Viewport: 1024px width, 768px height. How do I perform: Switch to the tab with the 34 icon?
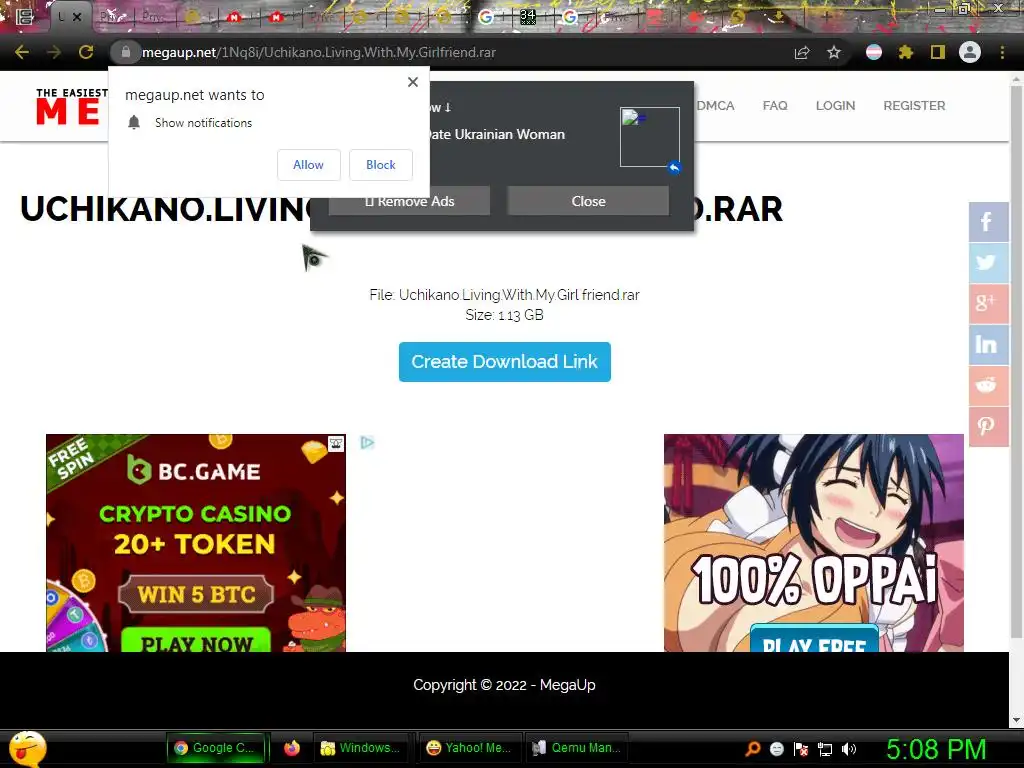tap(528, 17)
